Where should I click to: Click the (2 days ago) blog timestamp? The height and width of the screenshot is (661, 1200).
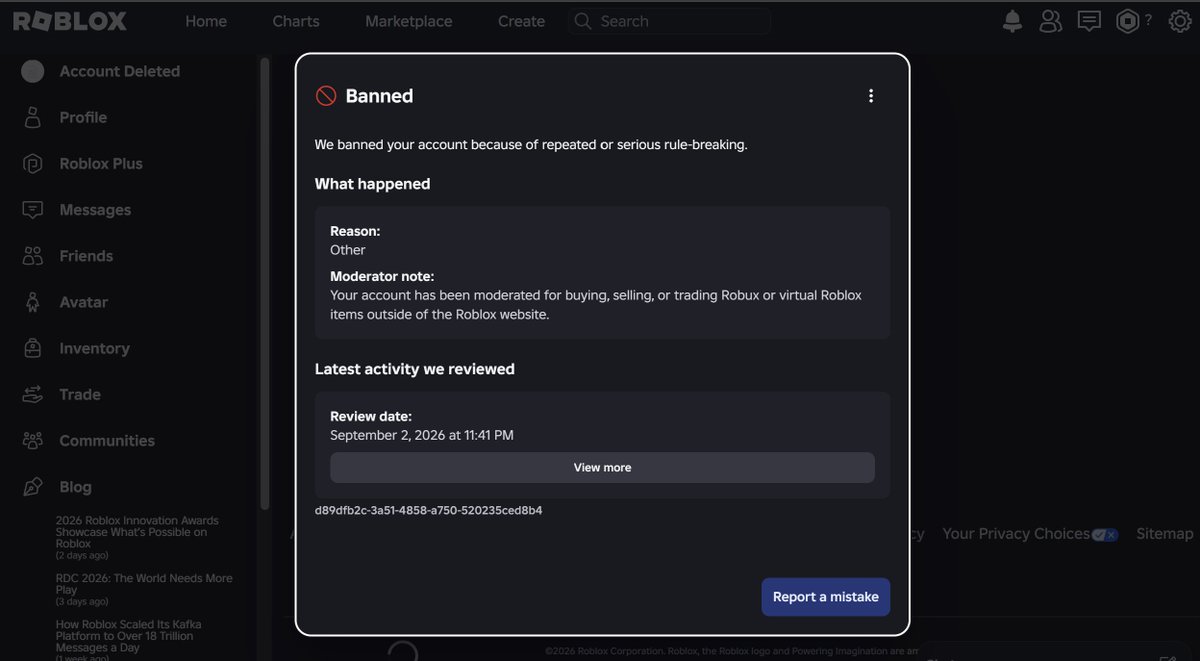(x=82, y=555)
